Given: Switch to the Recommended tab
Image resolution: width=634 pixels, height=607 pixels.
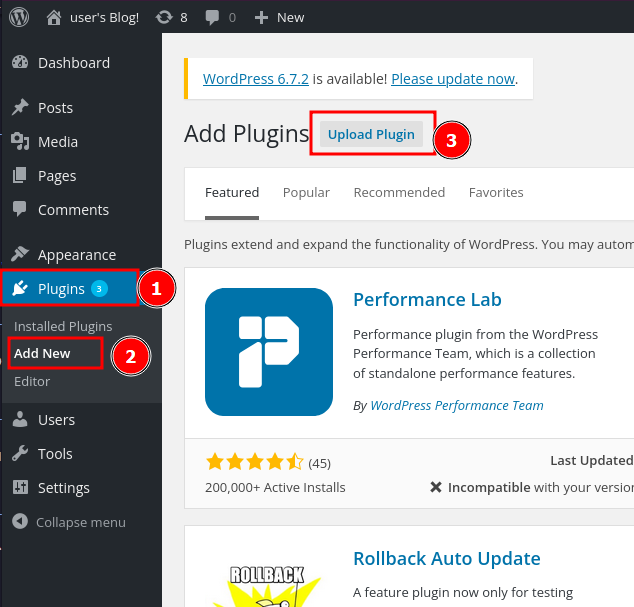Looking at the screenshot, I should (x=399, y=192).
